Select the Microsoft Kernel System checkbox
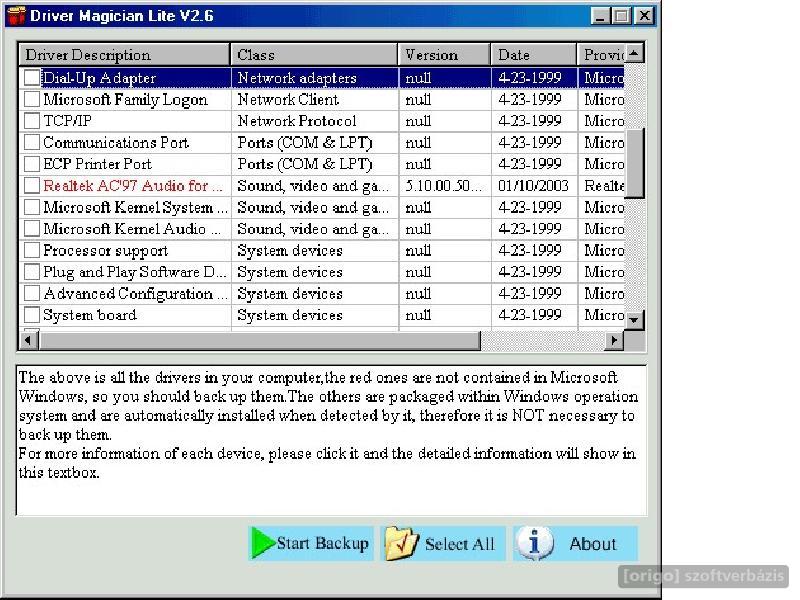800x600 pixels. click(x=32, y=207)
